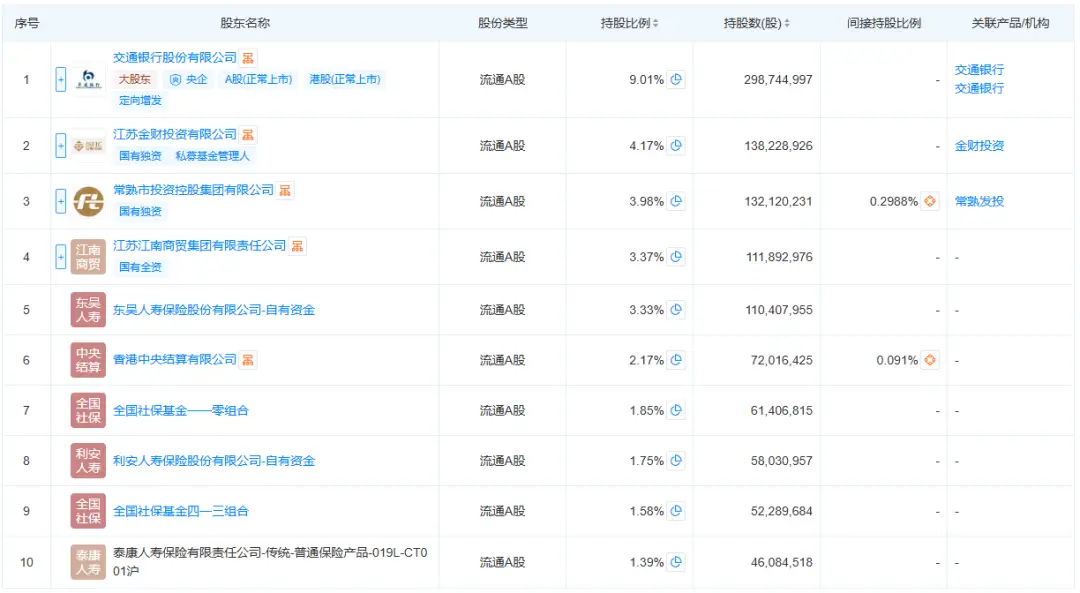The image size is (1080, 593).
Task: Open pie chart icon beside 1.39%
Action: pos(676,562)
